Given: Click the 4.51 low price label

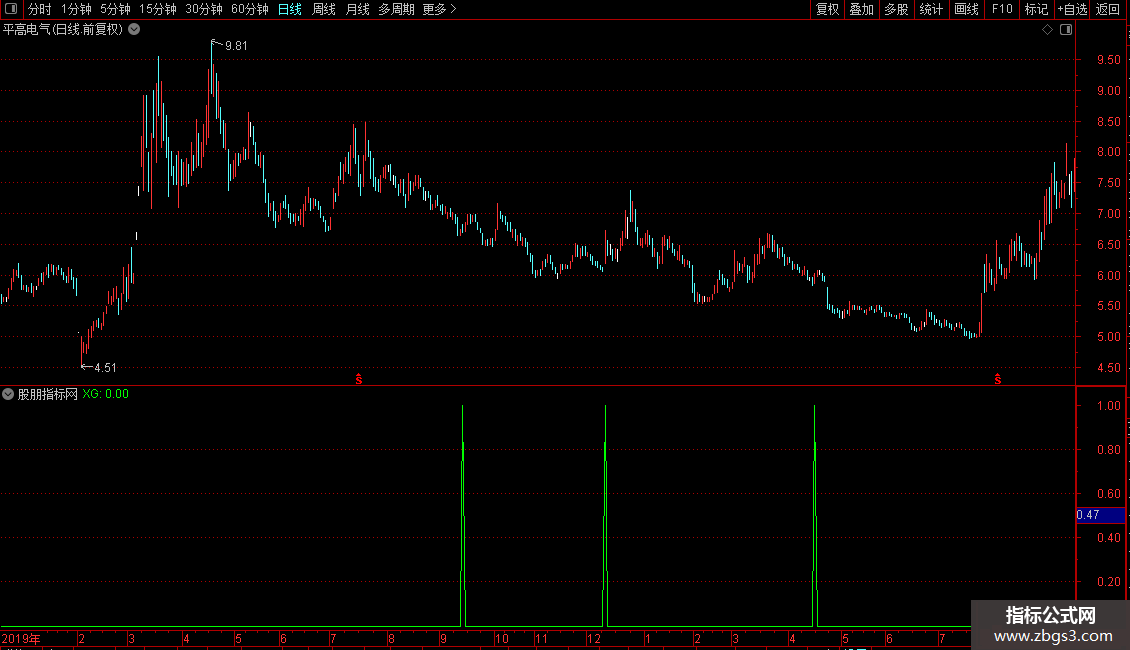Looking at the screenshot, I should tap(105, 368).
